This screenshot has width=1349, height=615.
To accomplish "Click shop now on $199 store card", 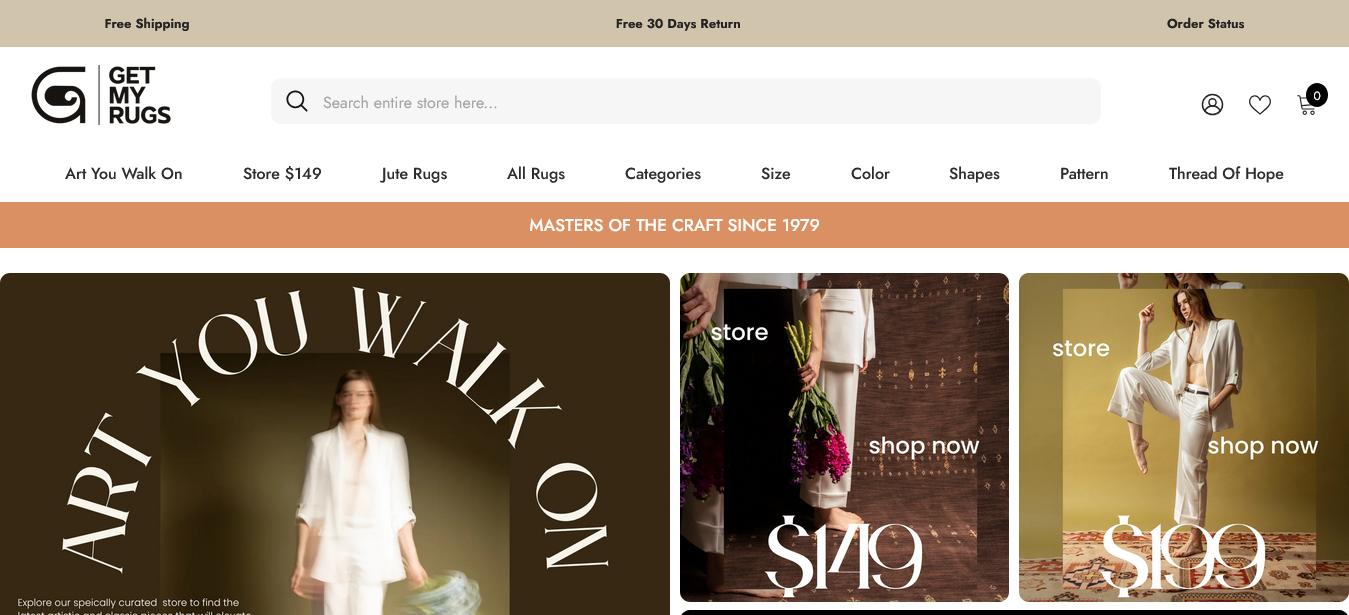I will (x=1263, y=445).
